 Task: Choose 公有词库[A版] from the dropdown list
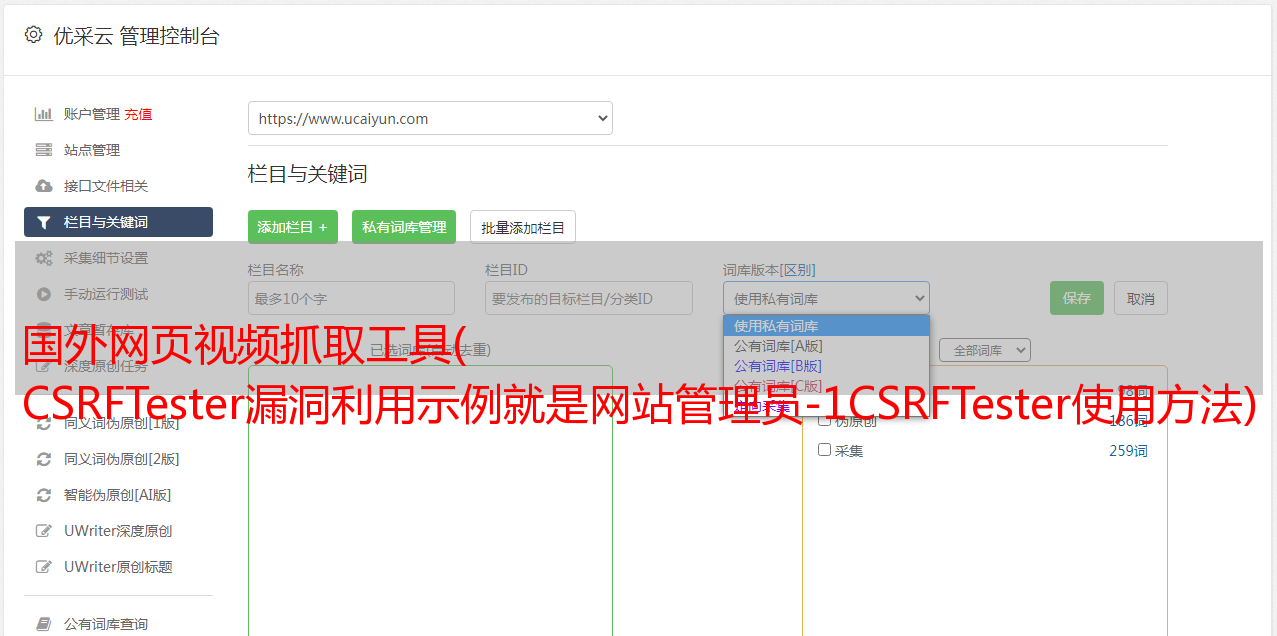(826, 346)
